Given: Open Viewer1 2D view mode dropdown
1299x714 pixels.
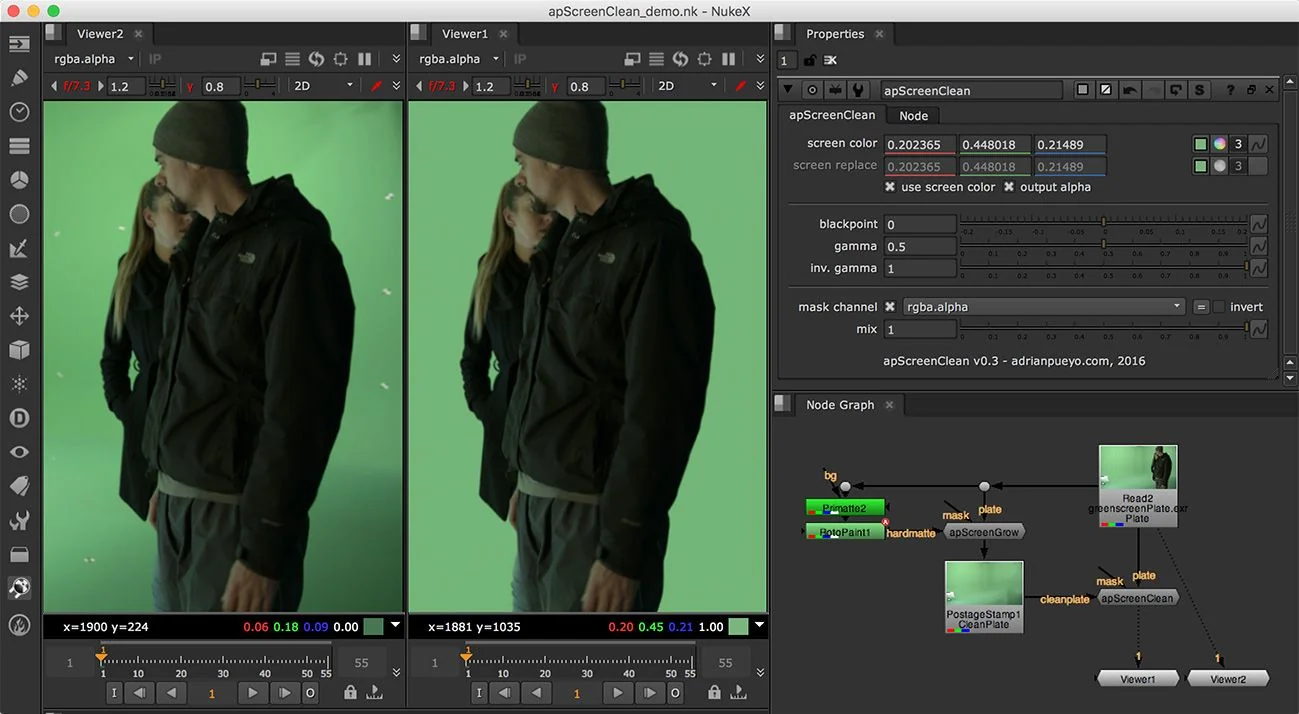Looking at the screenshot, I should tap(685, 86).
